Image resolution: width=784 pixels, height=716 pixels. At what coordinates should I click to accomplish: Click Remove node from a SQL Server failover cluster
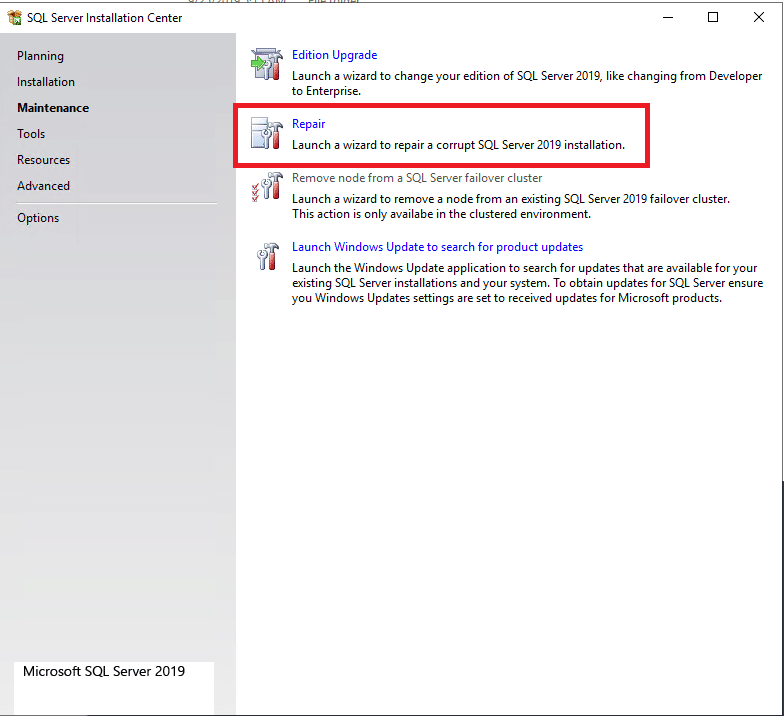pyautogui.click(x=417, y=178)
